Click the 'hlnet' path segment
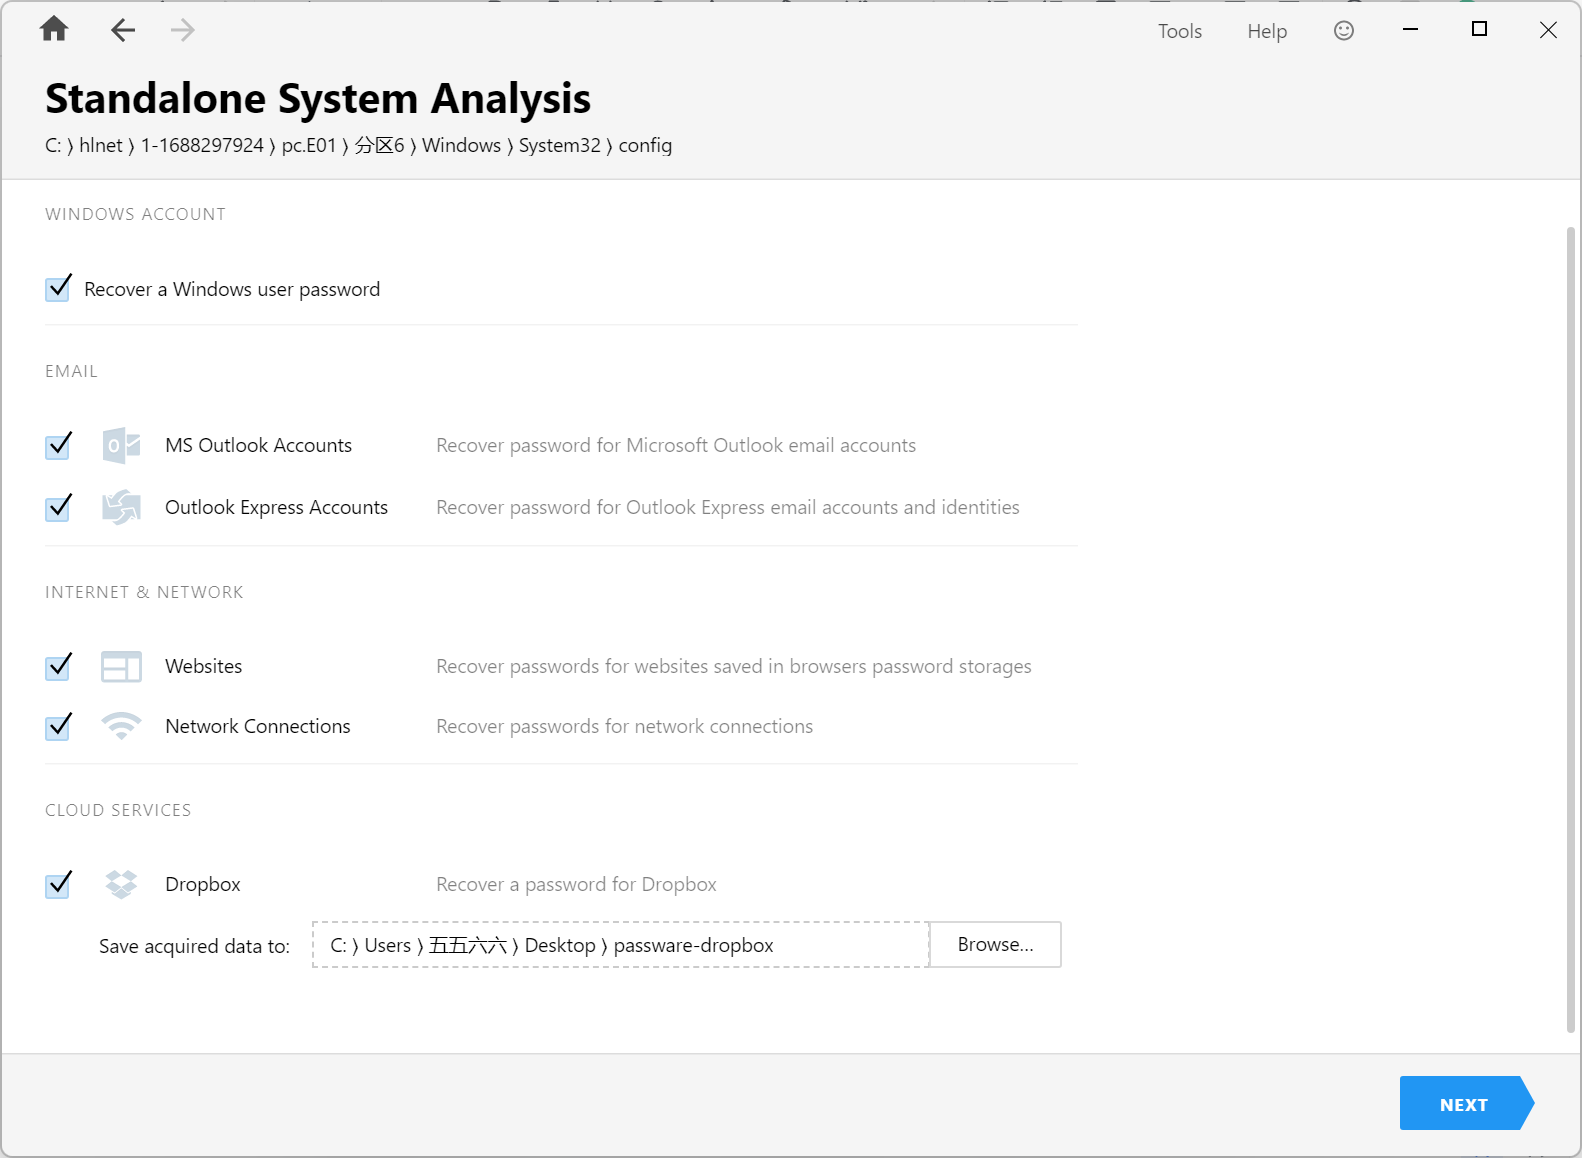 tap(101, 145)
